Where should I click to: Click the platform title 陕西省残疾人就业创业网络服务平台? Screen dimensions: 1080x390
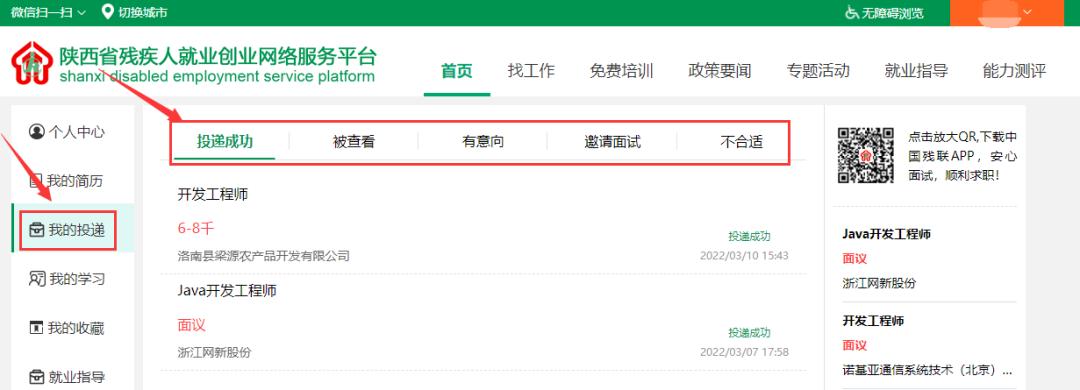[x=218, y=56]
